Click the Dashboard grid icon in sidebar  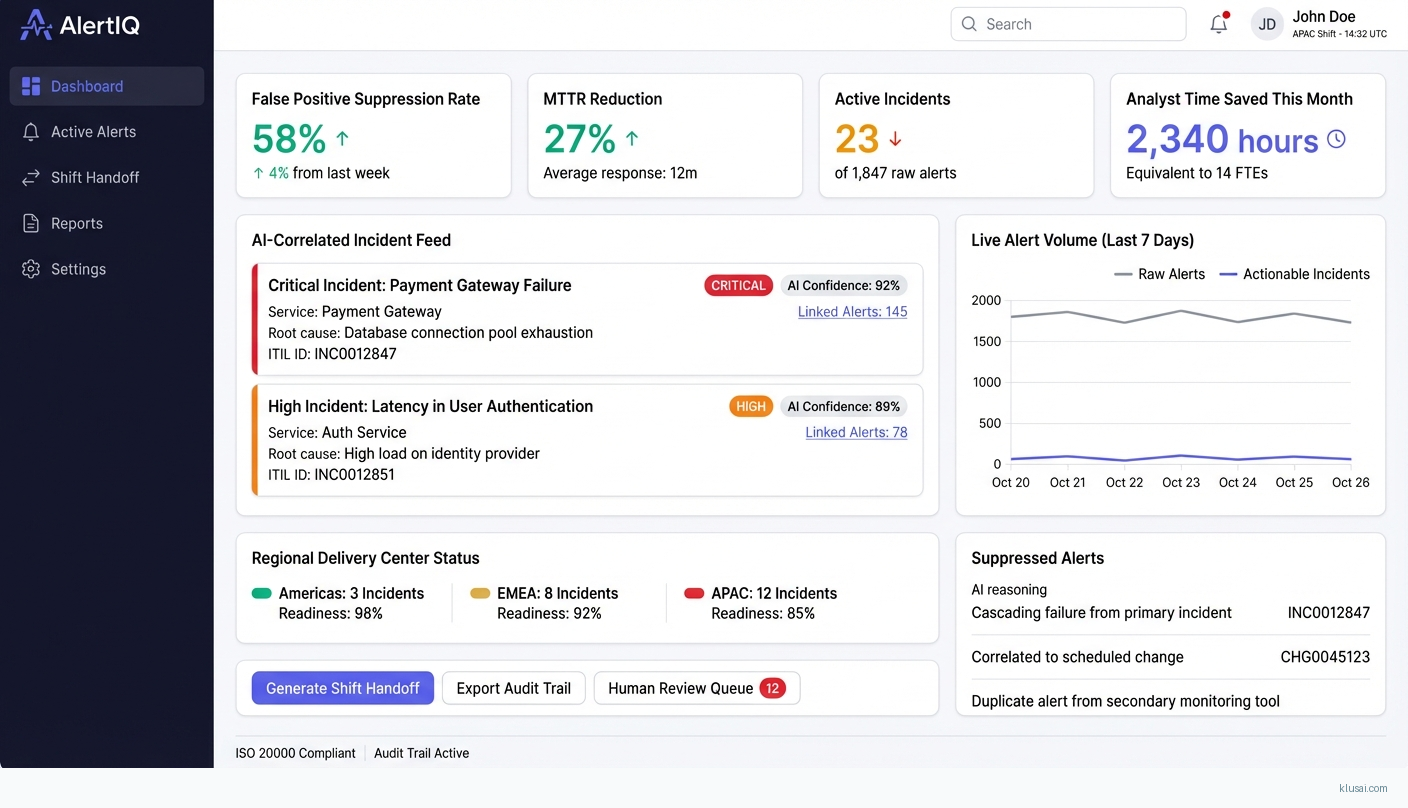tap(31, 87)
